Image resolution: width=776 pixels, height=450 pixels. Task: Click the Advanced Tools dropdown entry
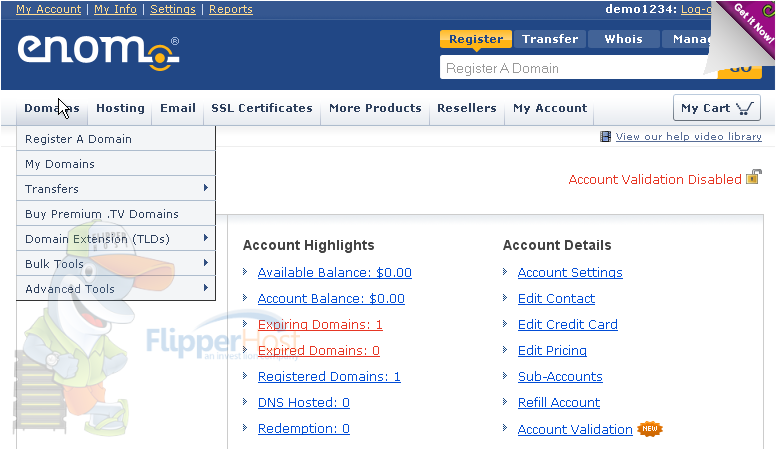116,289
